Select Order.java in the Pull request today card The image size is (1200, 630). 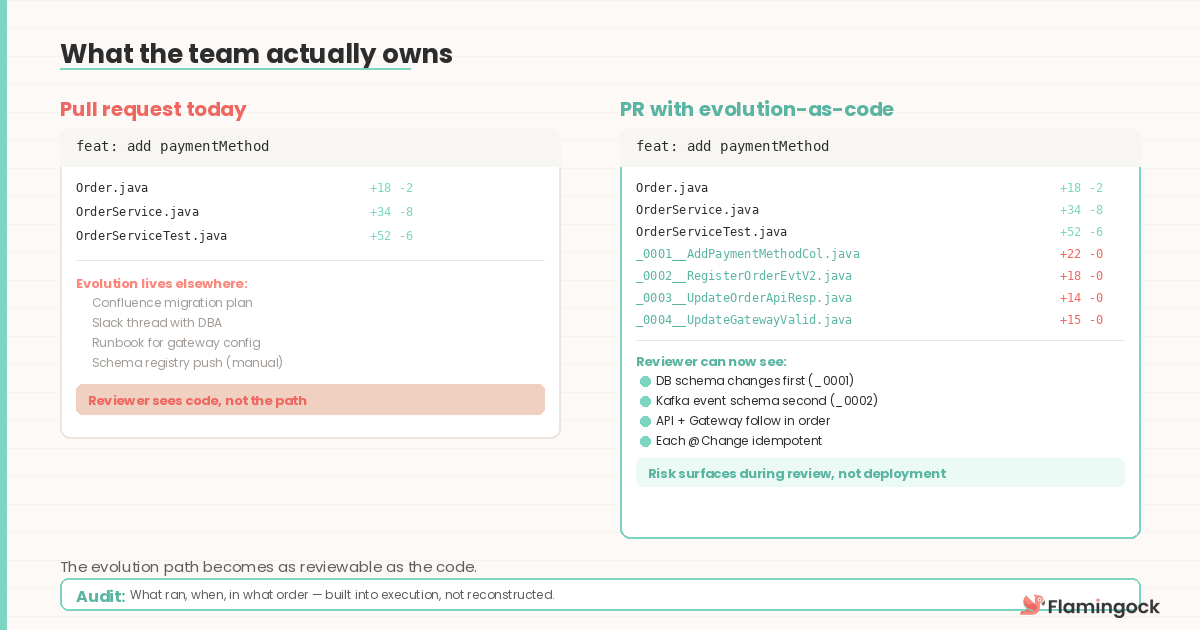tap(112, 188)
